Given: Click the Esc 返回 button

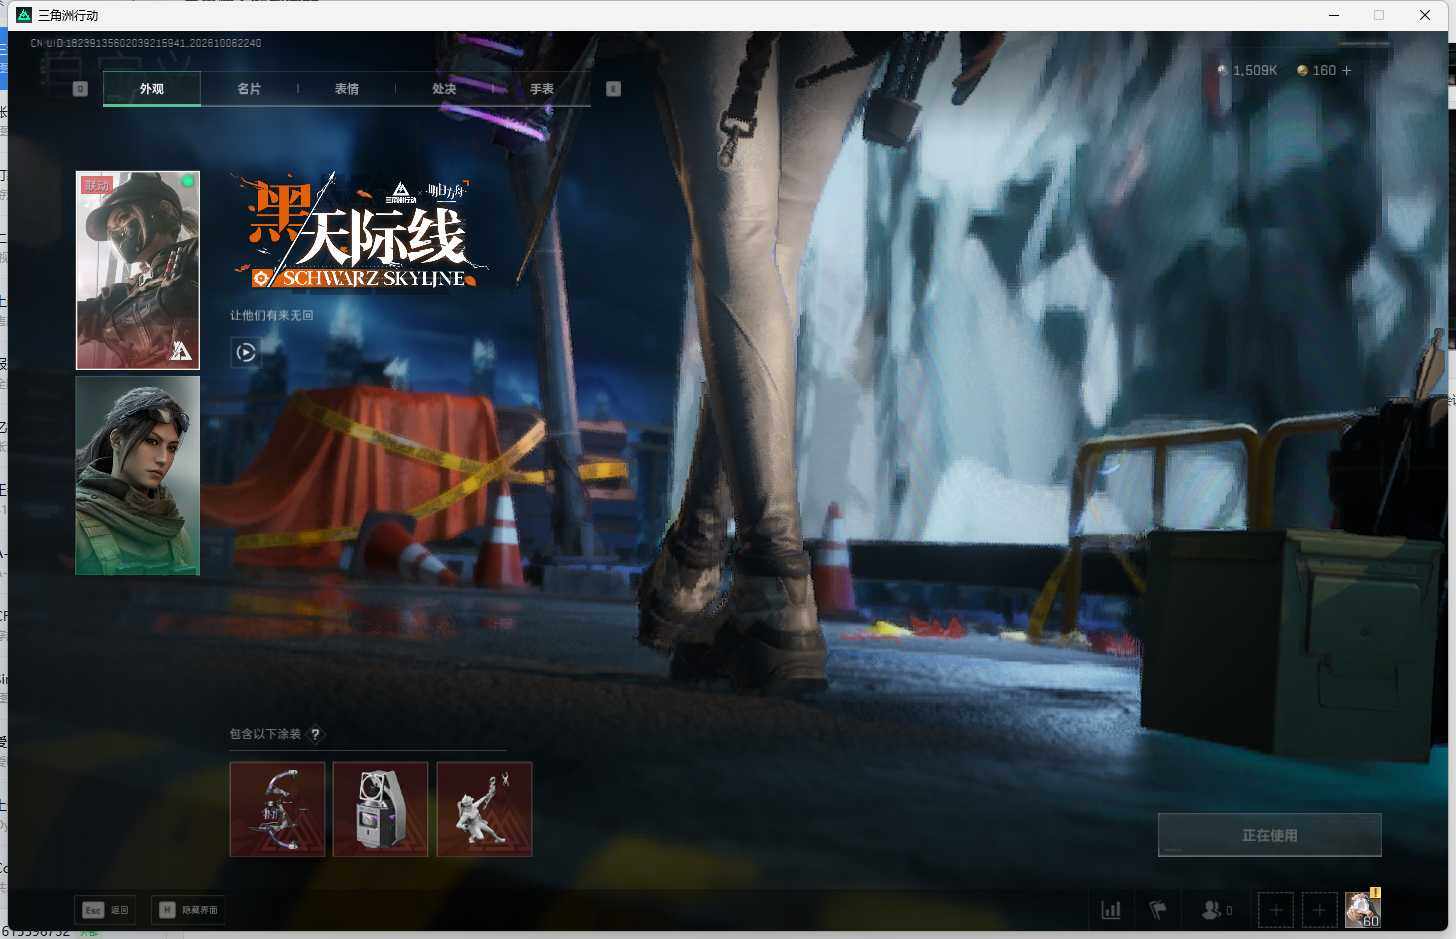Looking at the screenshot, I should [105, 910].
